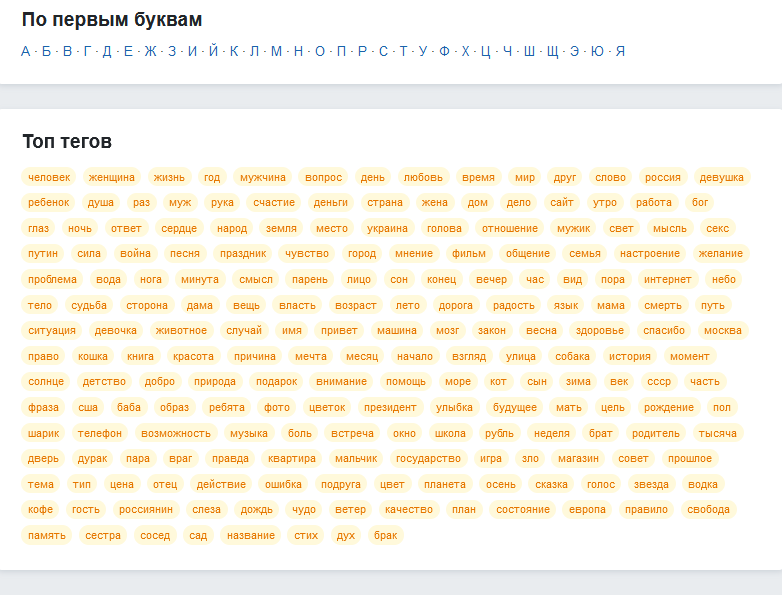Open the 'бог' tag
782x595 pixels.
[x=700, y=202]
